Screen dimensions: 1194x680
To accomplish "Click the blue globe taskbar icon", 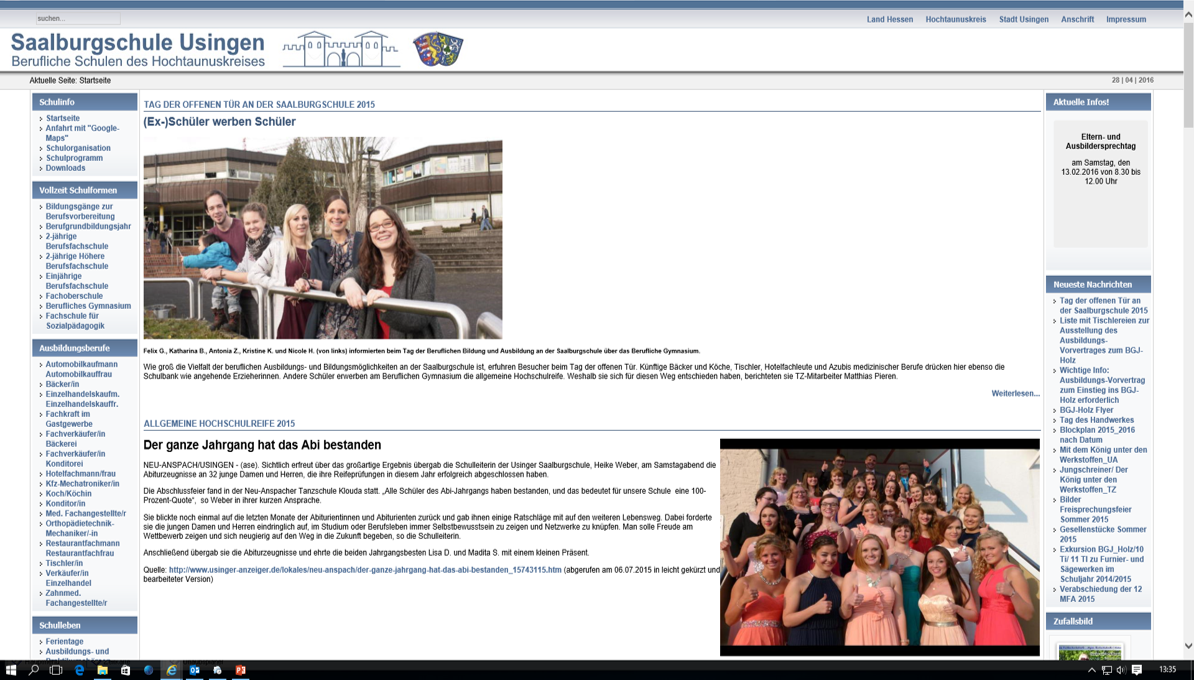I will coord(148,670).
